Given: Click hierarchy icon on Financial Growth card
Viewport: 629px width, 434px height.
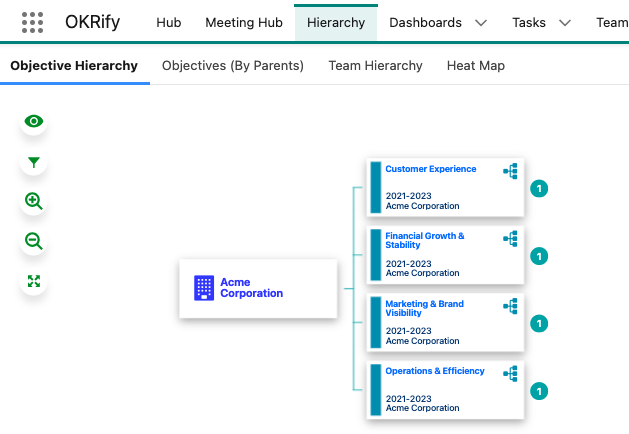Looking at the screenshot, I should click(x=510, y=239).
